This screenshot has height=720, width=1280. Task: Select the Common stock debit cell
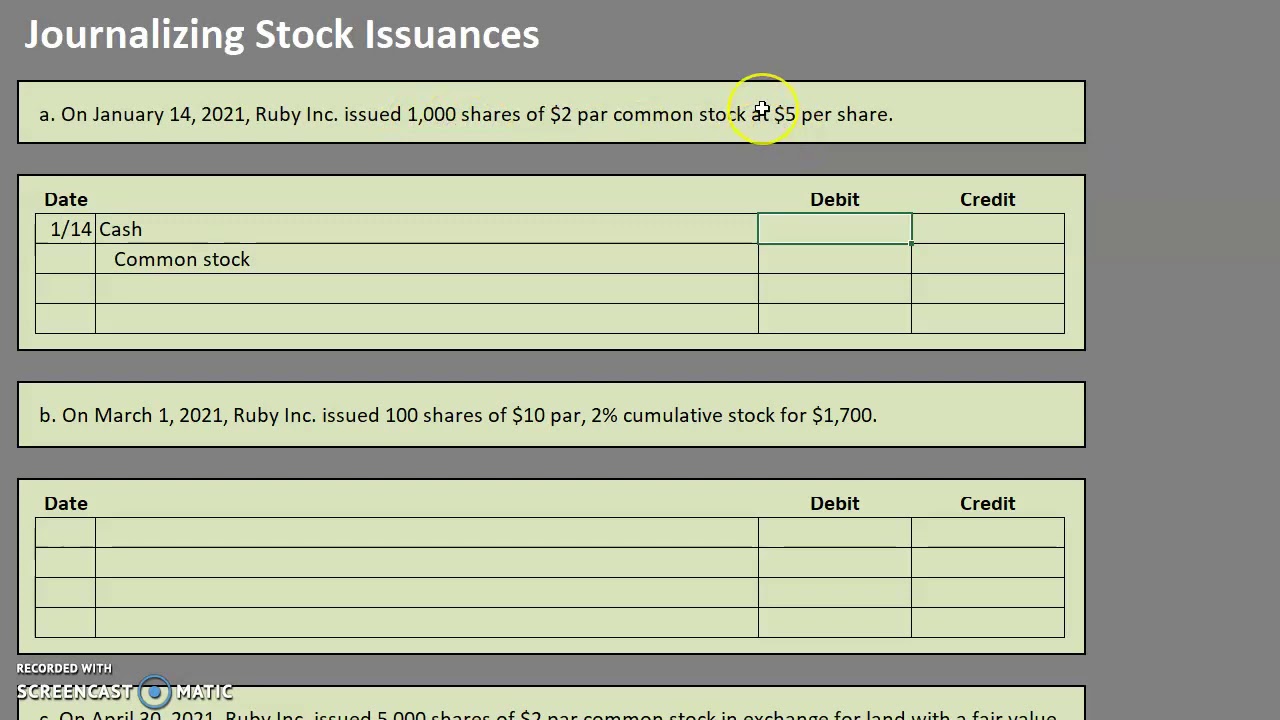click(x=835, y=259)
